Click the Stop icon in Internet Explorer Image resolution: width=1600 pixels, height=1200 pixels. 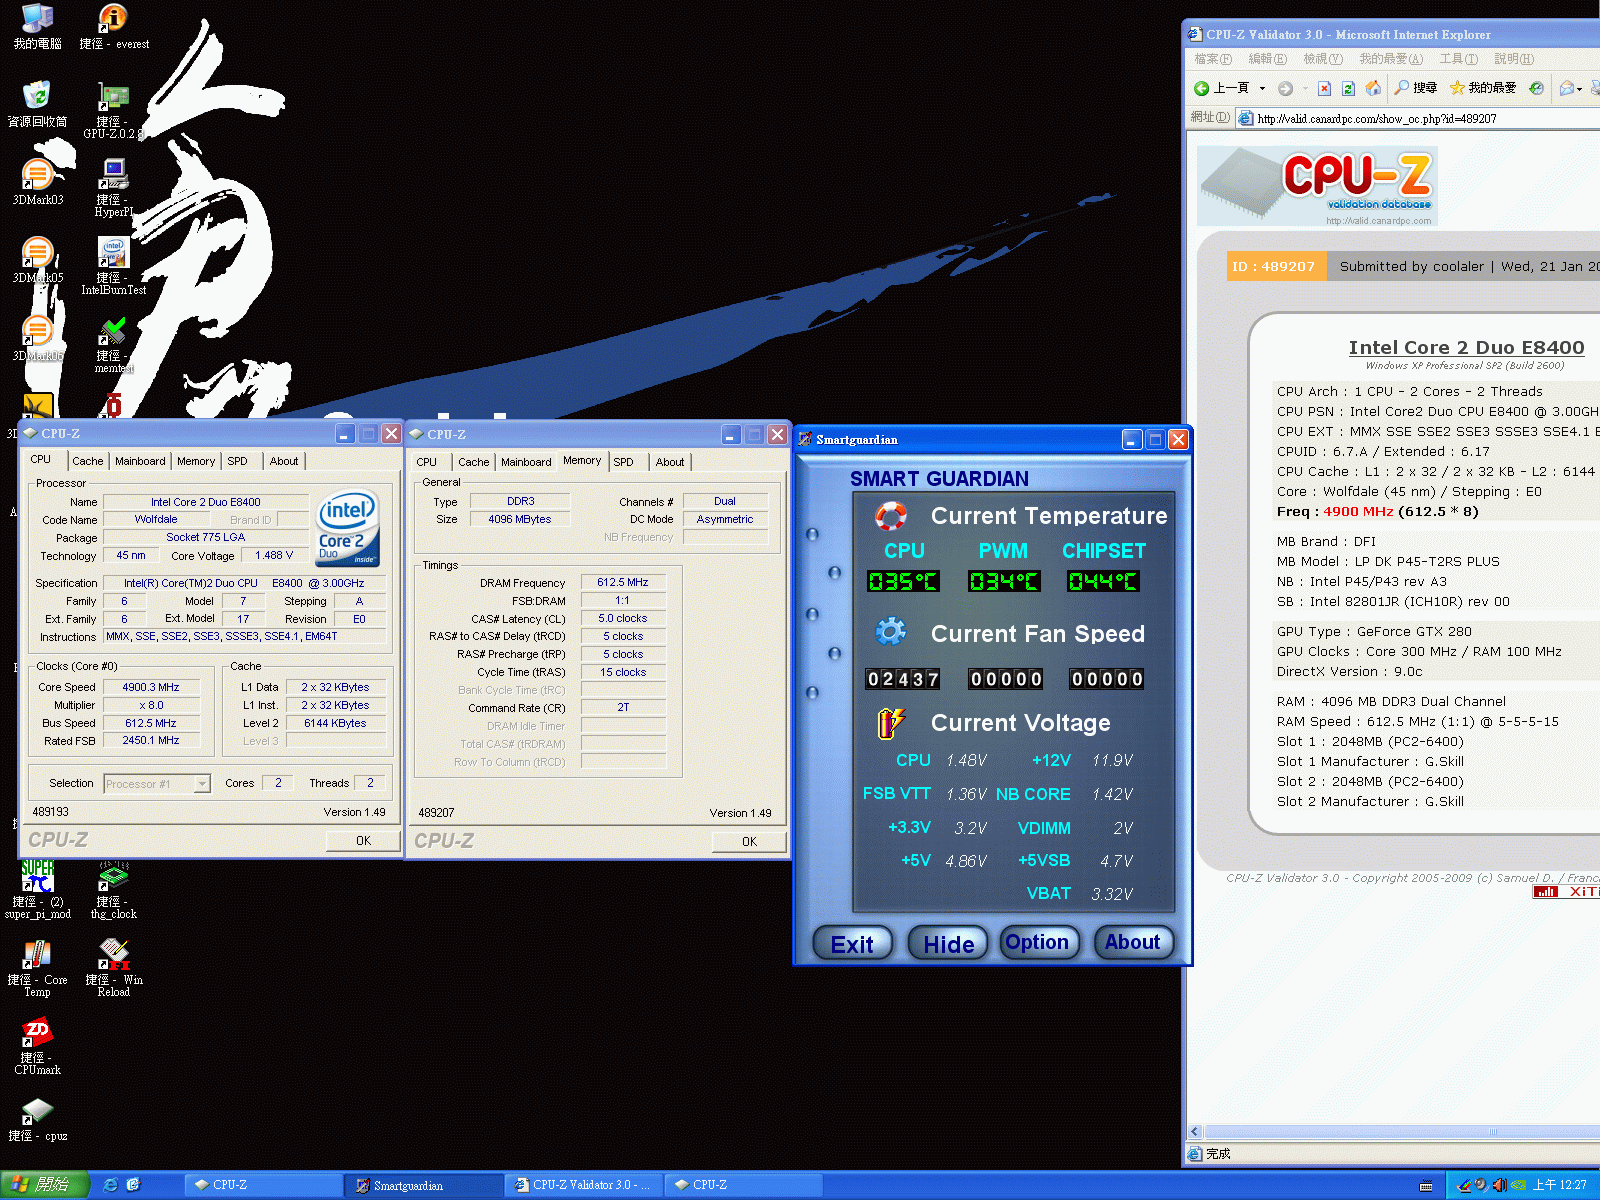coord(1324,88)
